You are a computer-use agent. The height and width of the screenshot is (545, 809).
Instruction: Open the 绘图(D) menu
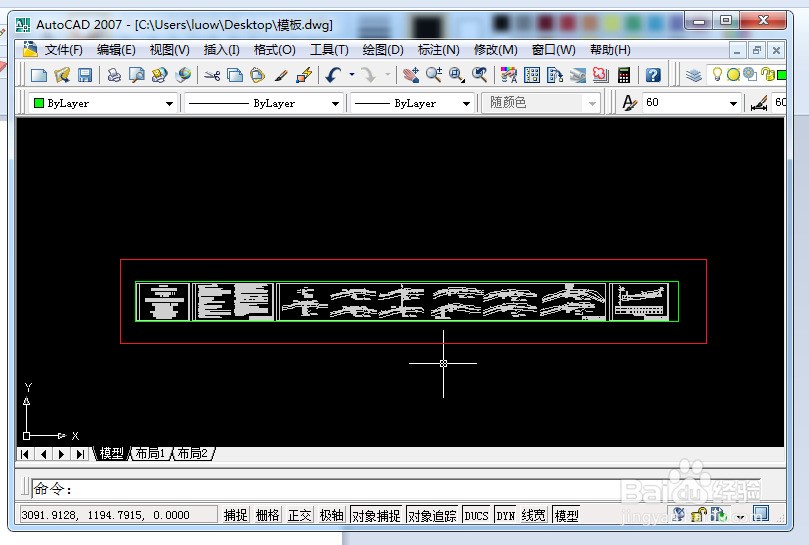tap(383, 49)
